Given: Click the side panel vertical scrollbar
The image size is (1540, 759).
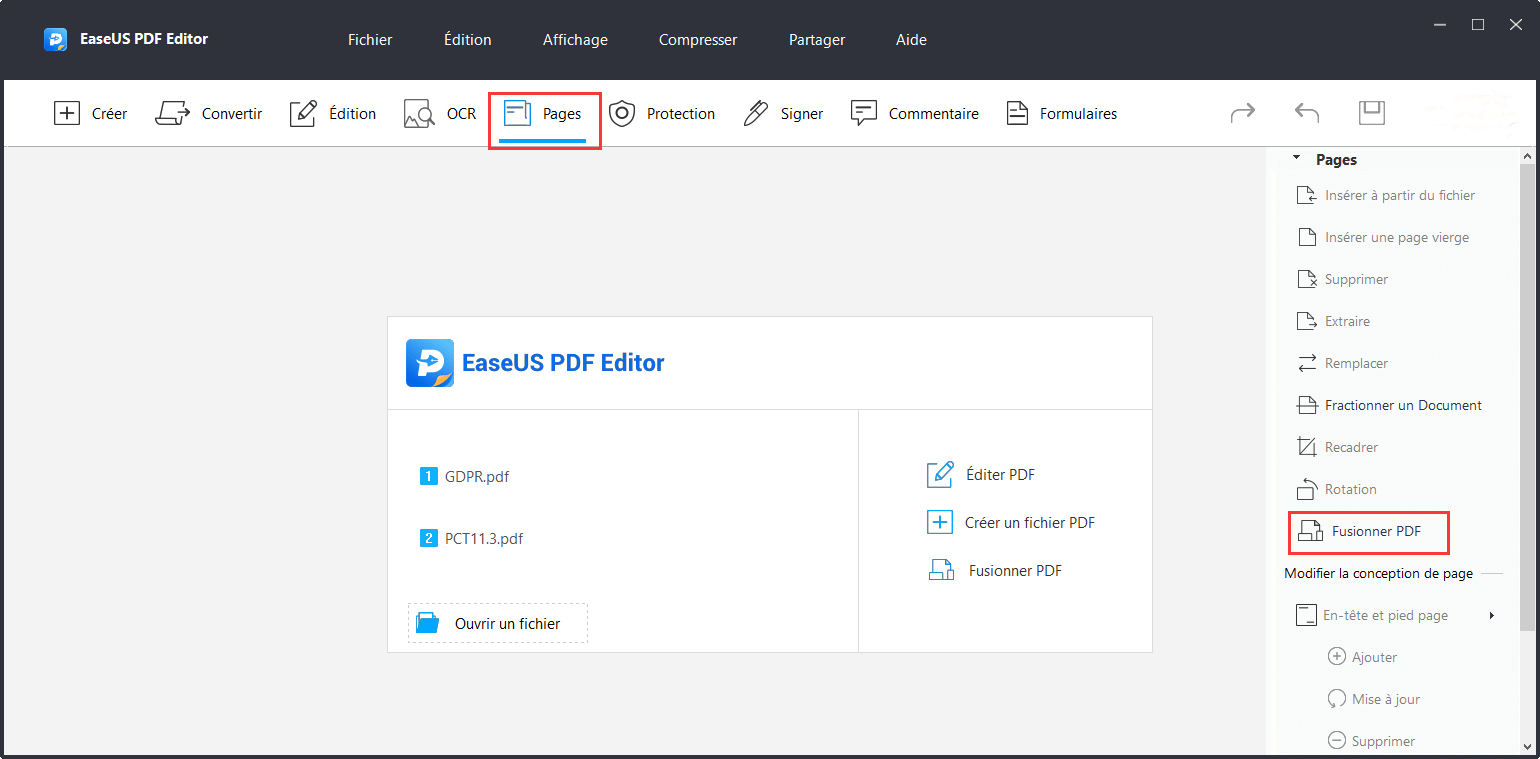Looking at the screenshot, I should point(1527,400).
